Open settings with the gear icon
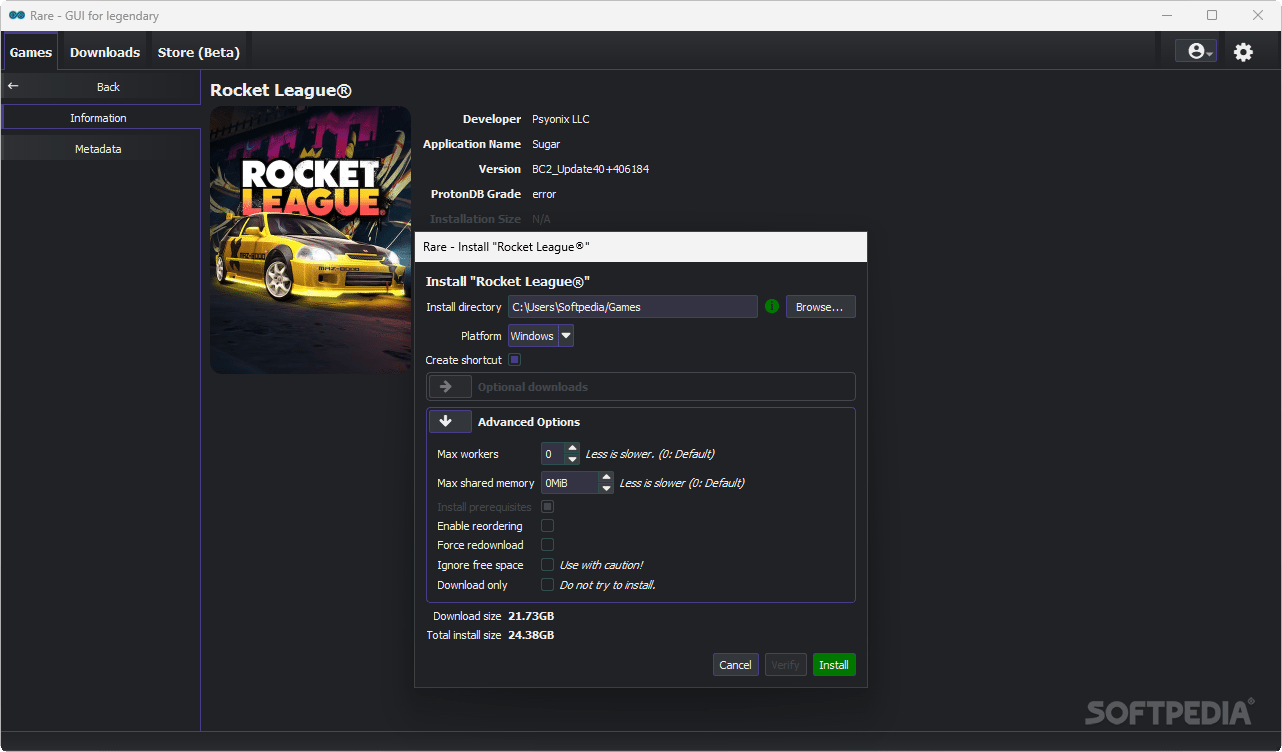 point(1243,52)
